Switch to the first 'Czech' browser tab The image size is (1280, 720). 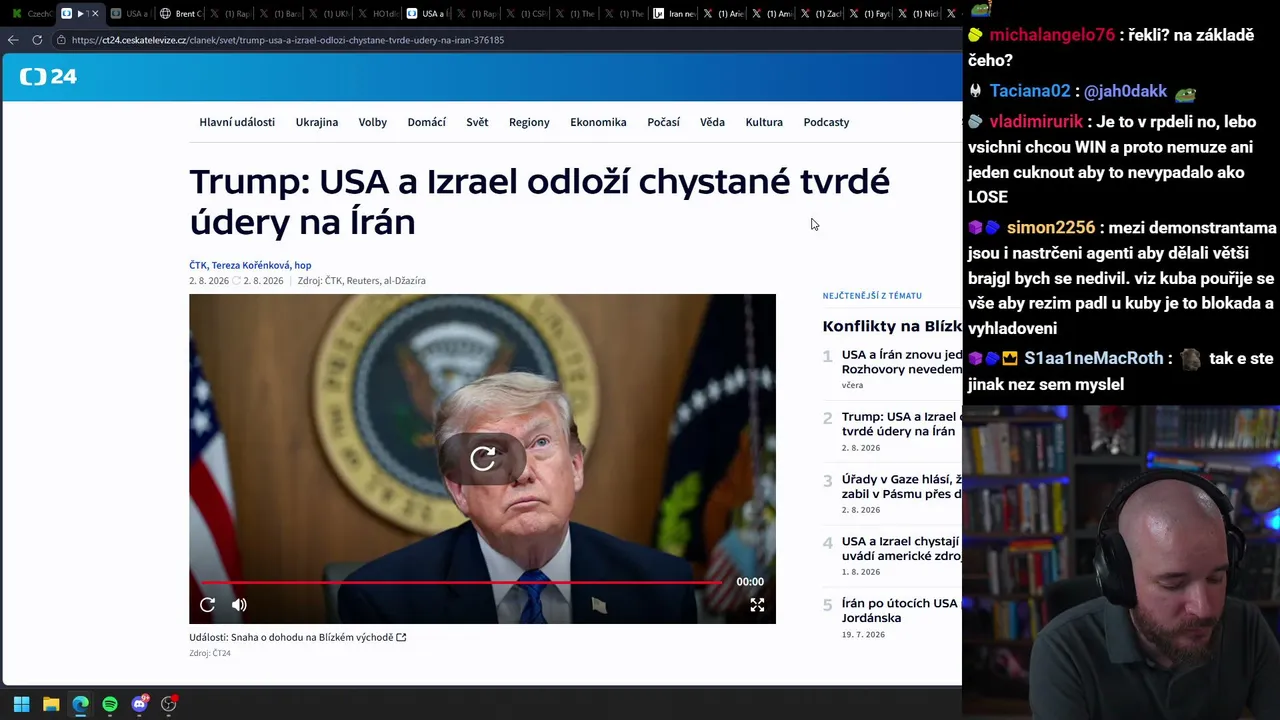pos(30,13)
